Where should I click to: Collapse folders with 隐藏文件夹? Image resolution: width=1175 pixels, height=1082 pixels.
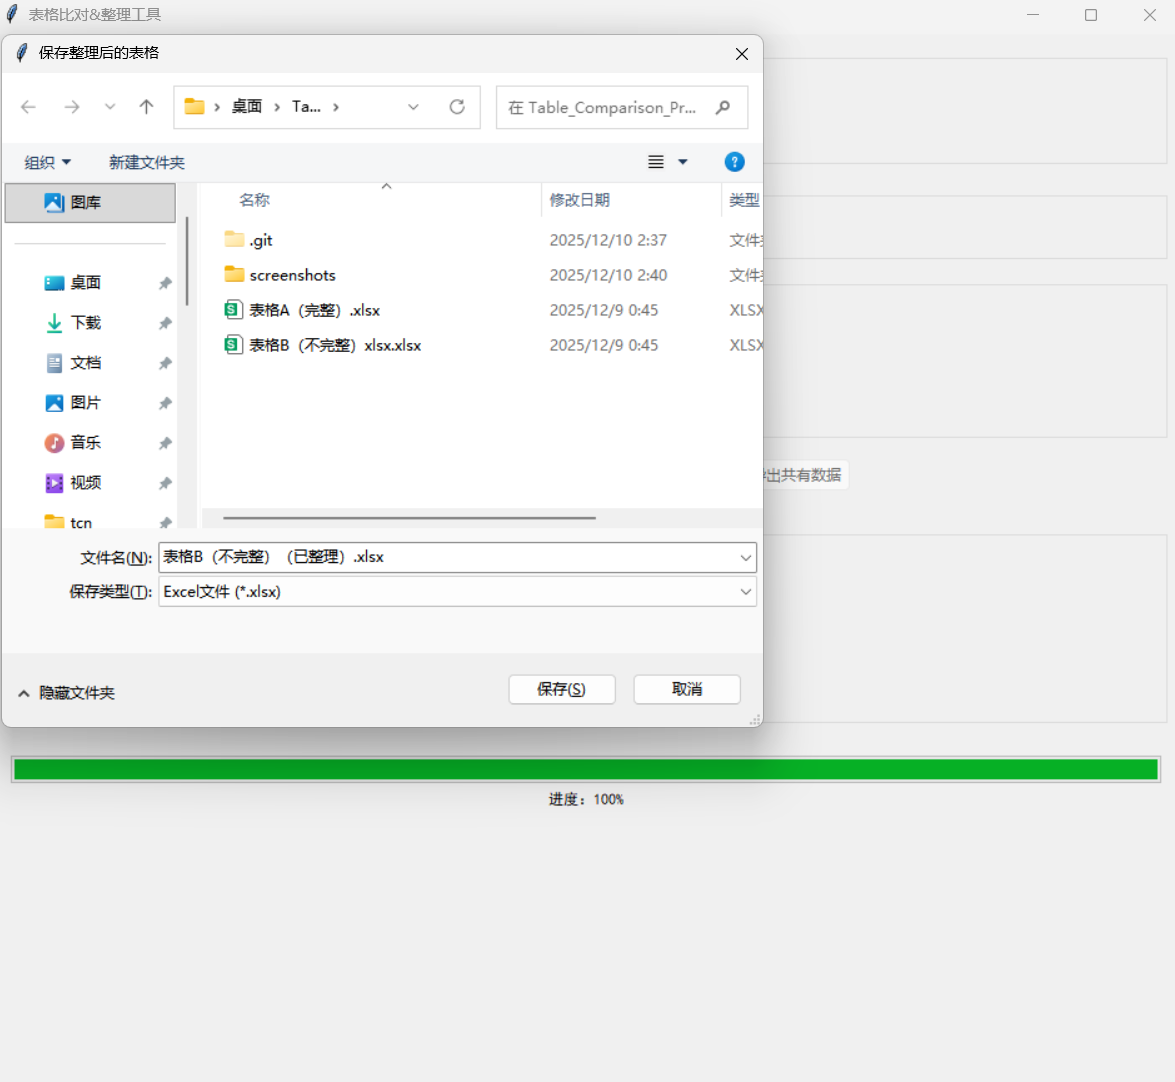pos(66,693)
